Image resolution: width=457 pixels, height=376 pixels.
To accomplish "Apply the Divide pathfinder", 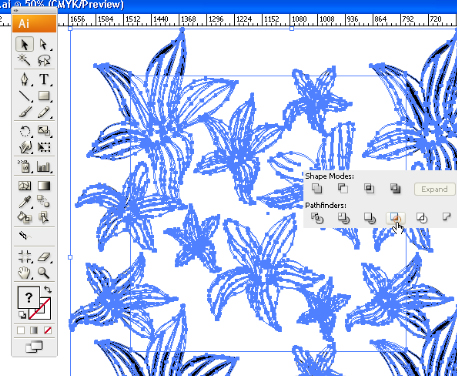I will 317,218.
